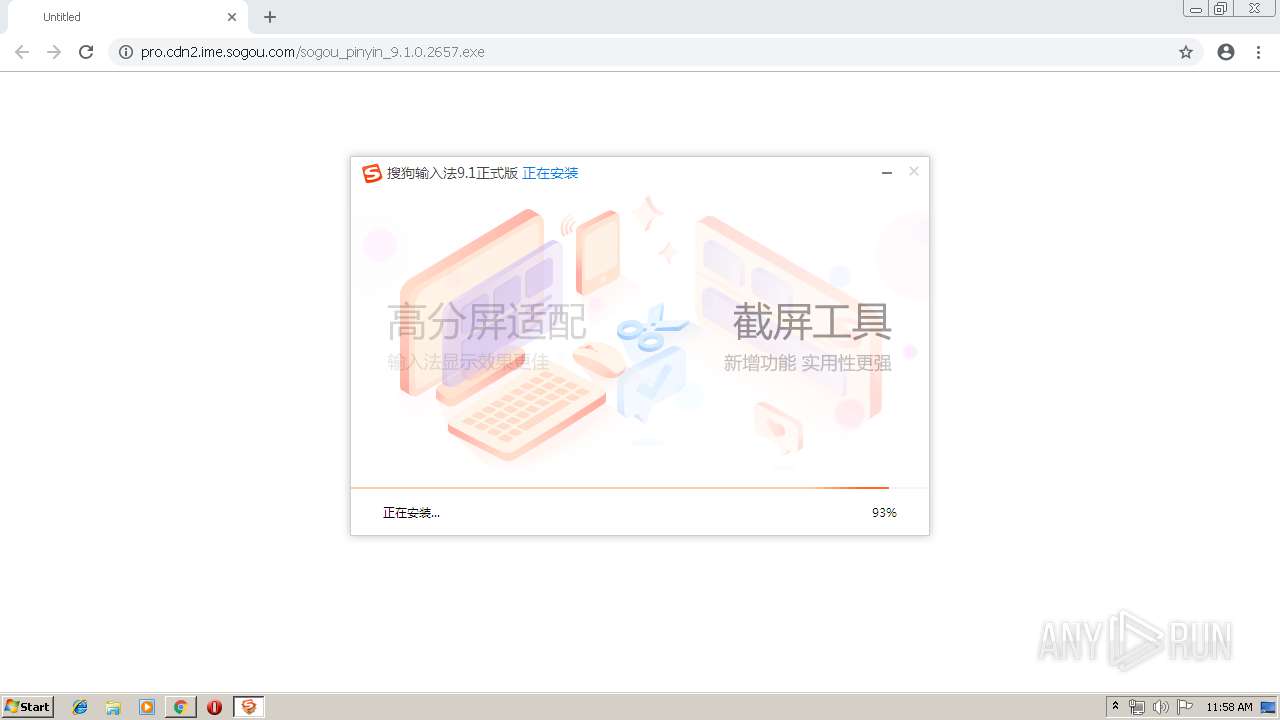Click the 93% progress value
1280x720 pixels.
pos(884,513)
